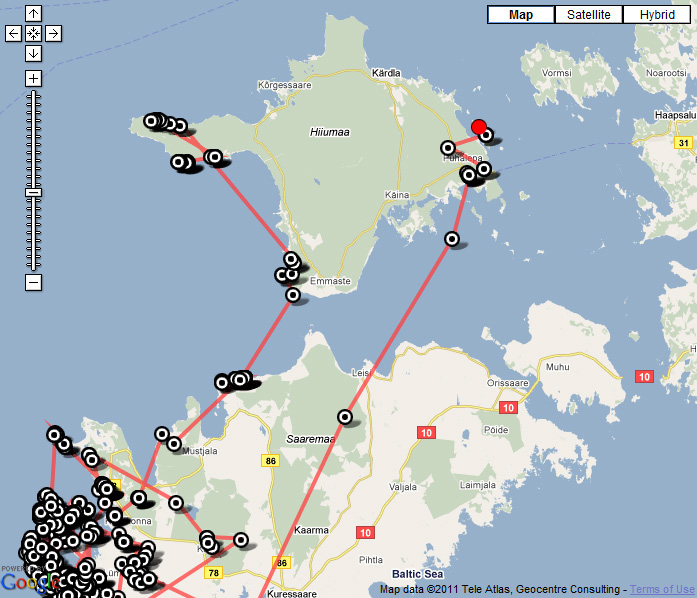Screen dimensions: 697x598
Task: Pan the map down with the arrow
Action: coord(33,53)
